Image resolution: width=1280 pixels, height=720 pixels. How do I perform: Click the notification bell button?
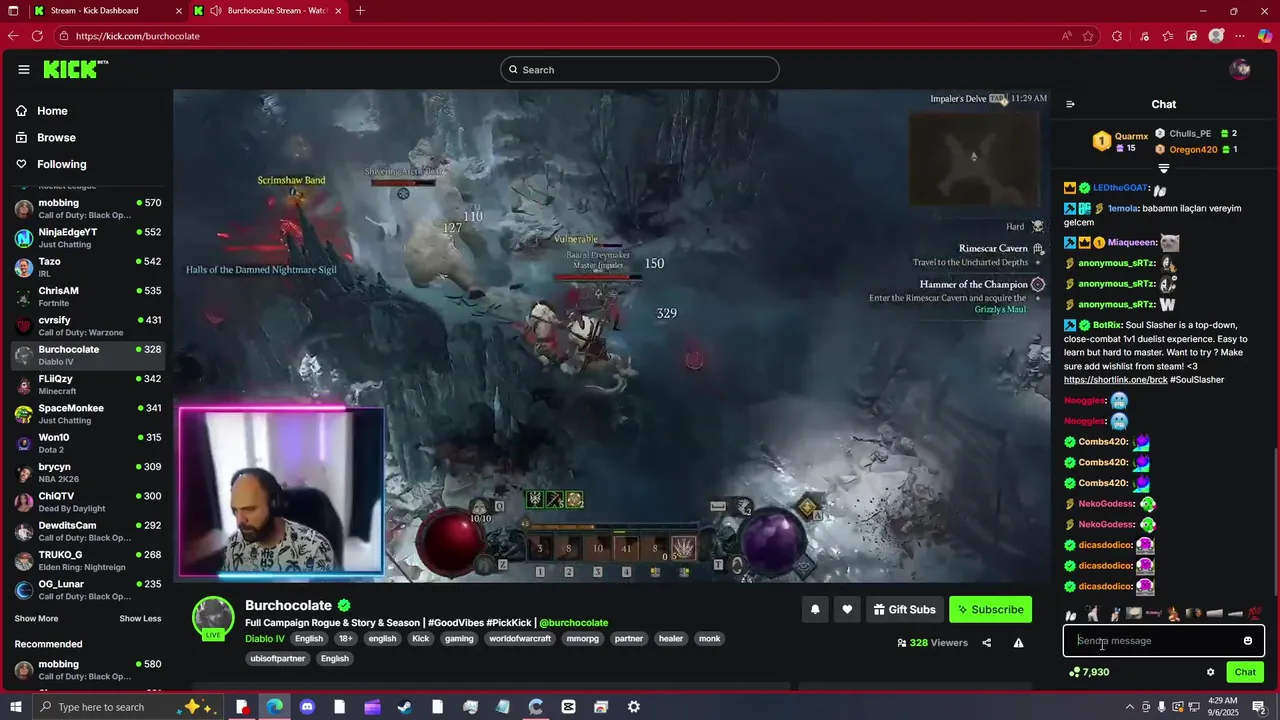pos(815,610)
